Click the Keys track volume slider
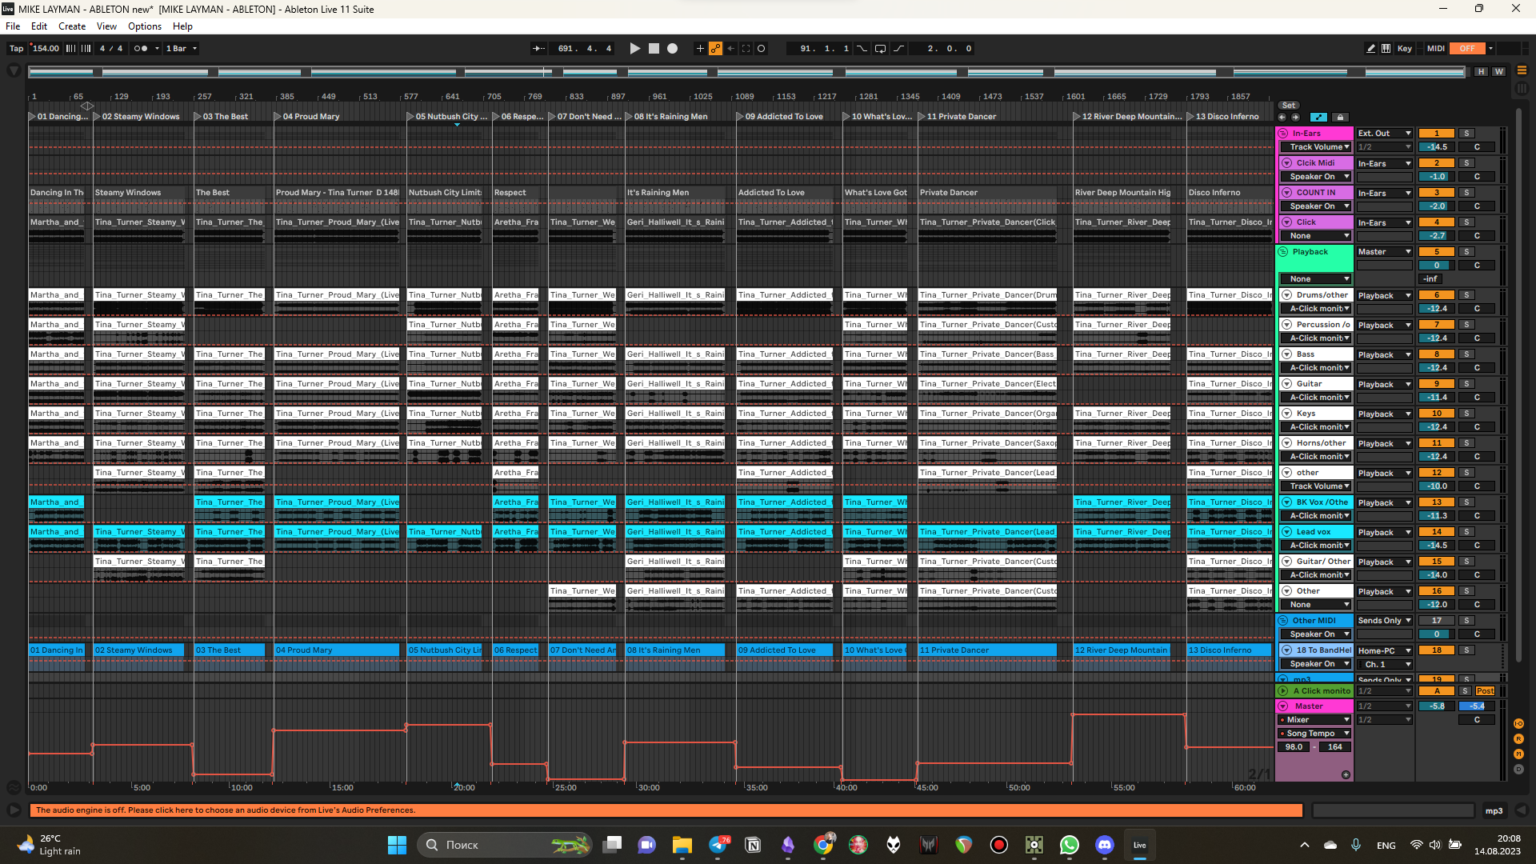The width and height of the screenshot is (1536, 864). pyautogui.click(x=1436, y=427)
